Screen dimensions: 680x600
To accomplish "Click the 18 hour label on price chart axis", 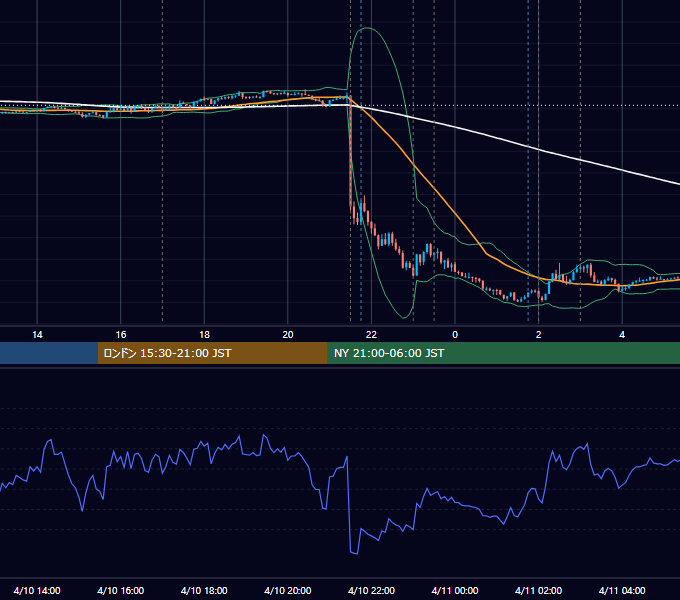I will 204,335.
